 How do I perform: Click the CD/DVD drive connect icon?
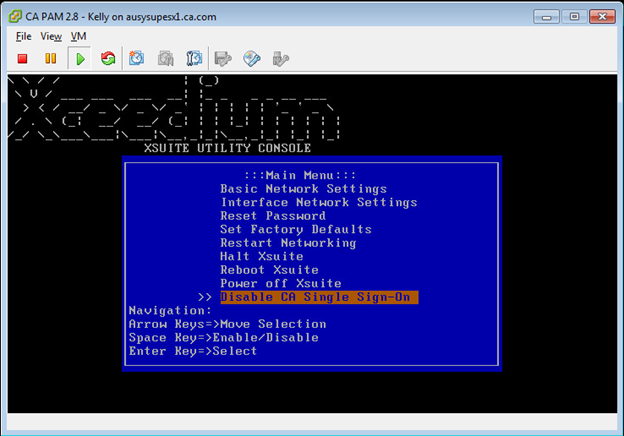tap(252, 59)
